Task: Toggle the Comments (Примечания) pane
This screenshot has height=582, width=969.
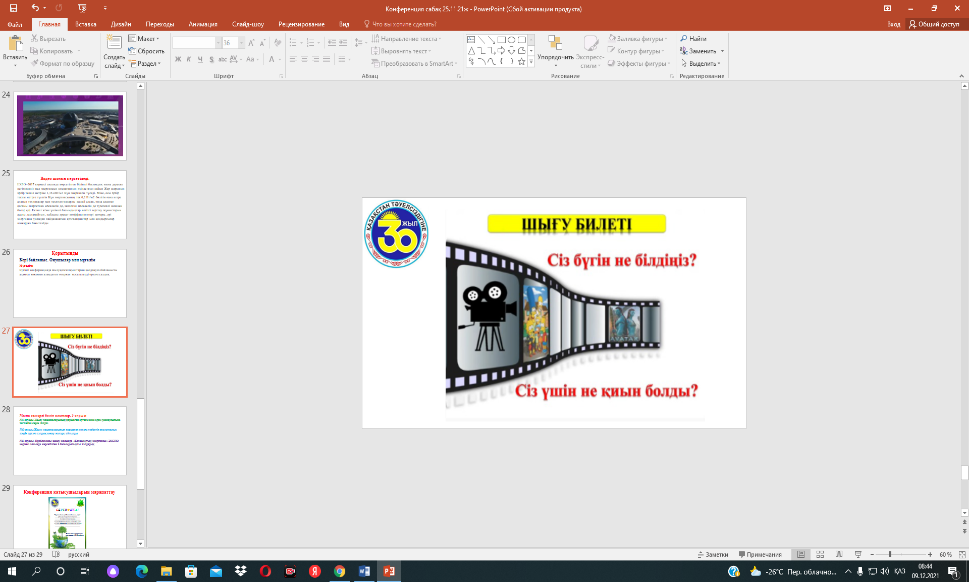Action: [x=762, y=554]
